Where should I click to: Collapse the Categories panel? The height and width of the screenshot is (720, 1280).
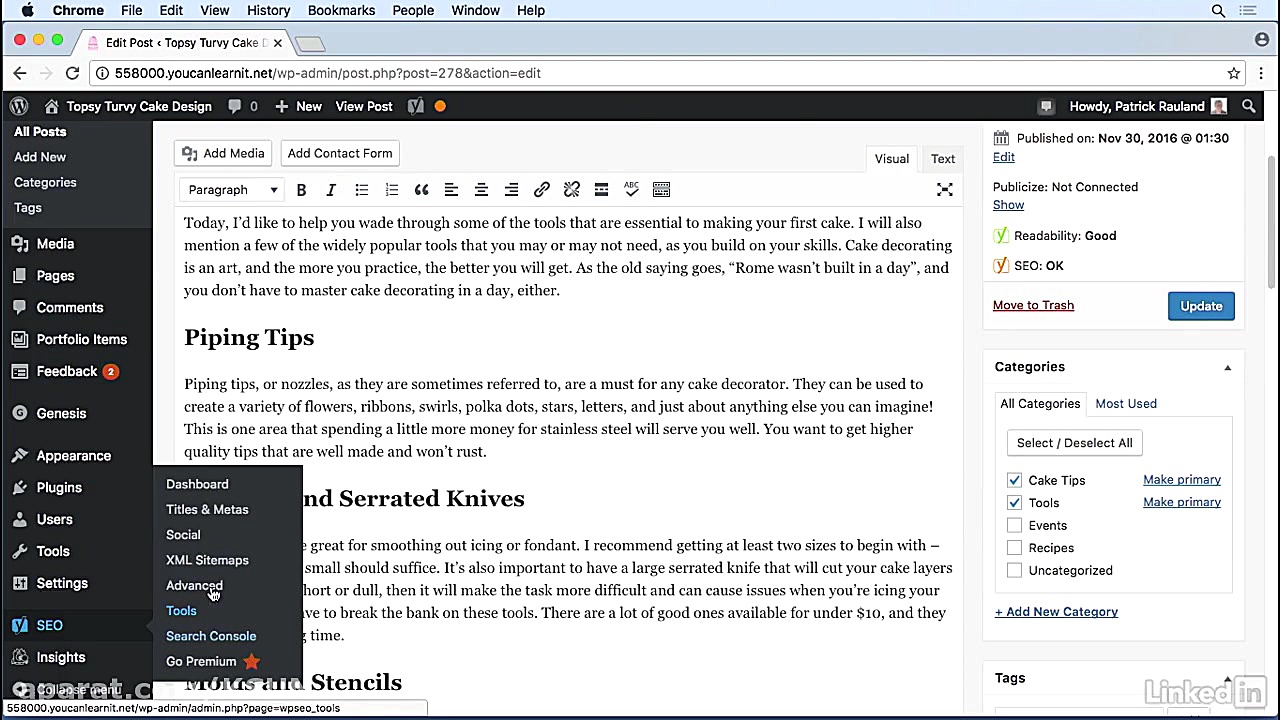pos(1227,367)
